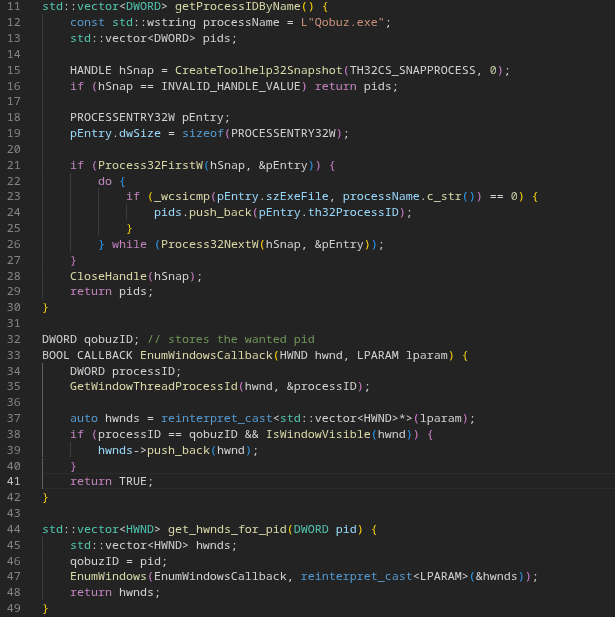Click Process32FirstW call on line 21
This screenshot has width=615, height=617.
(x=150, y=165)
